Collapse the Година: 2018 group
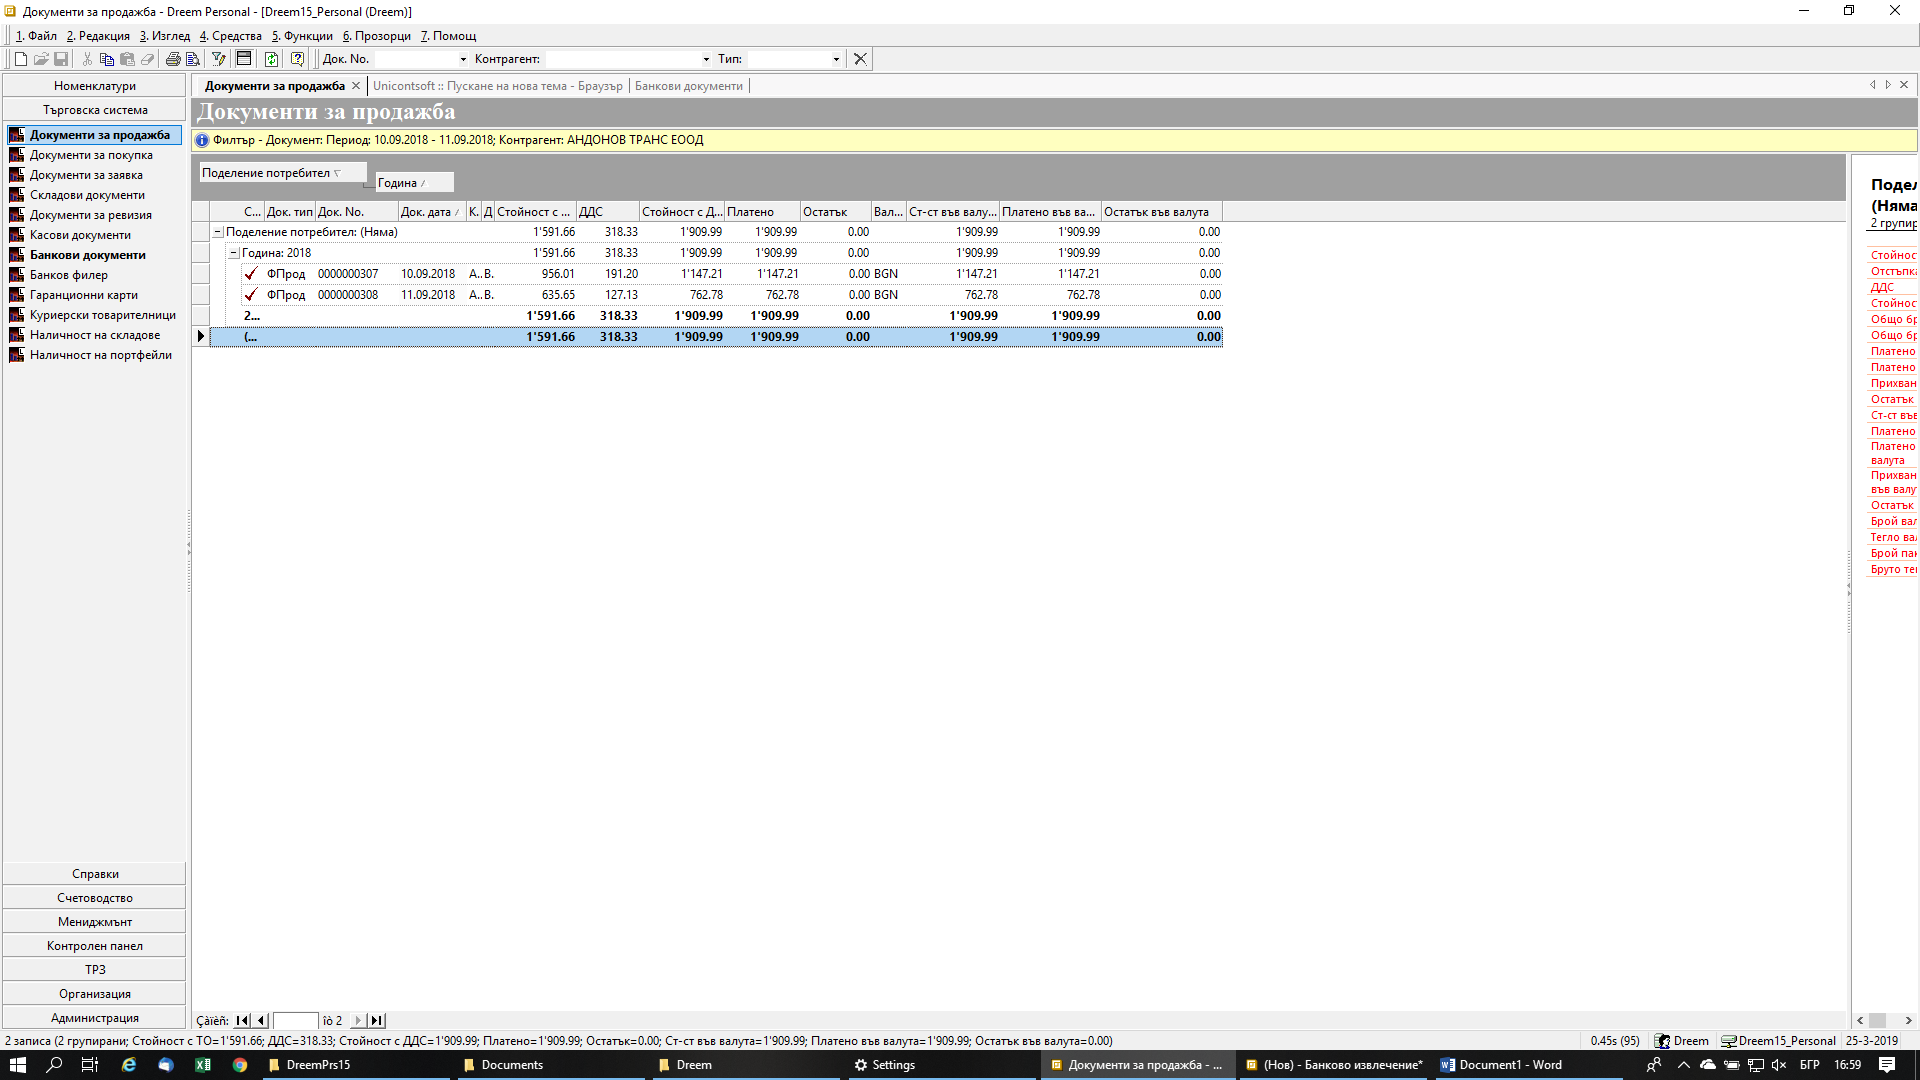 pos(234,253)
